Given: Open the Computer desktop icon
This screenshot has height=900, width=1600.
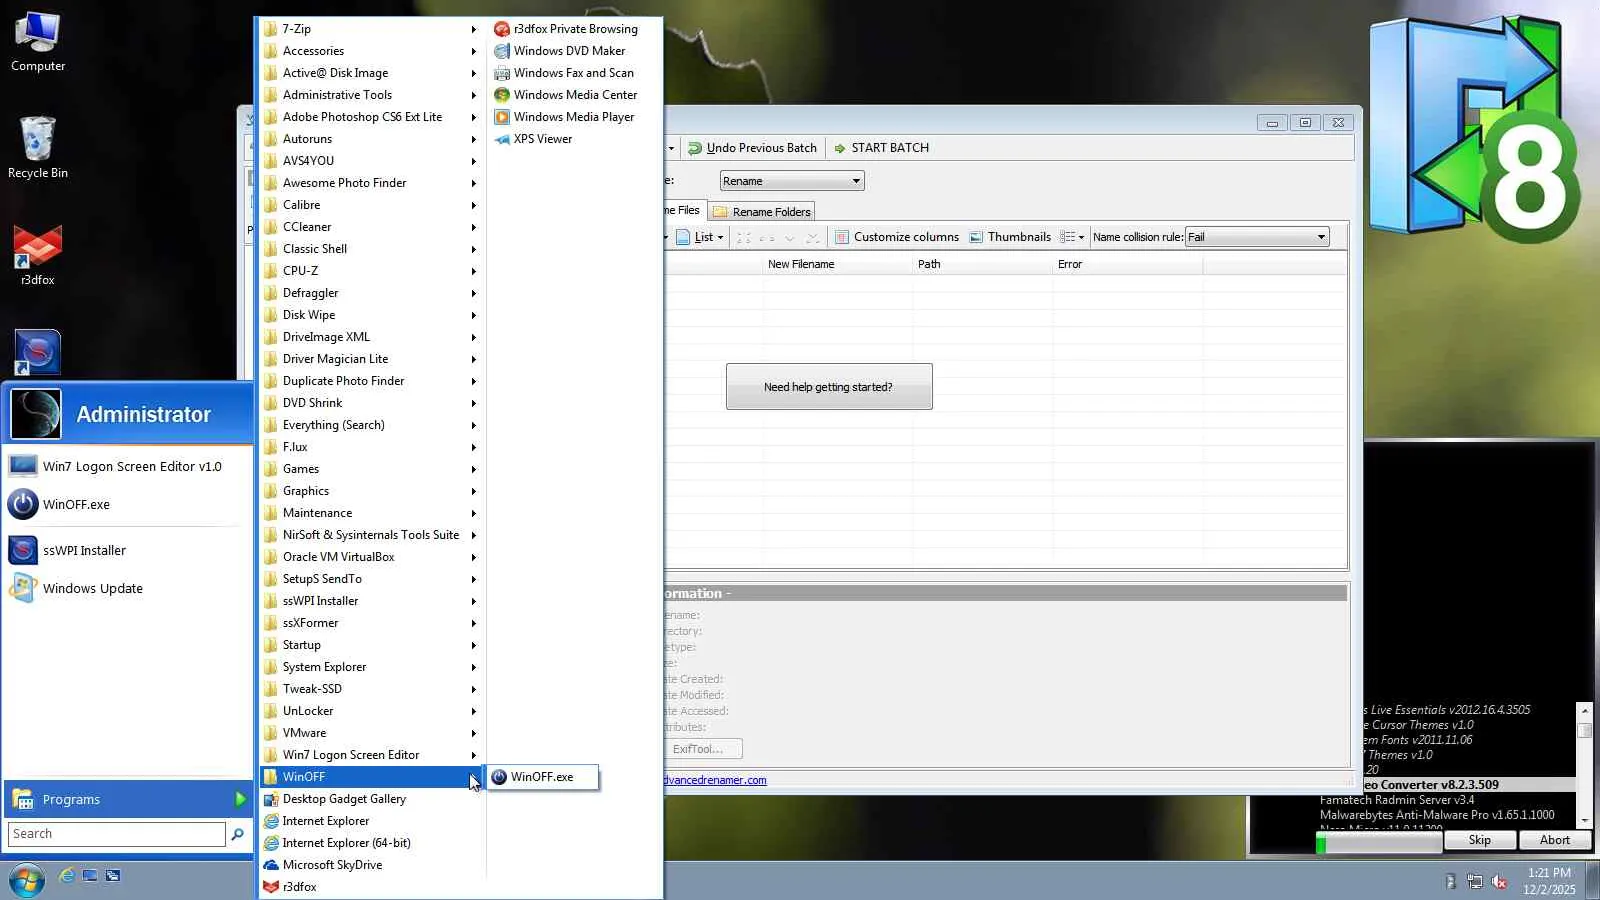Looking at the screenshot, I should (x=38, y=42).
